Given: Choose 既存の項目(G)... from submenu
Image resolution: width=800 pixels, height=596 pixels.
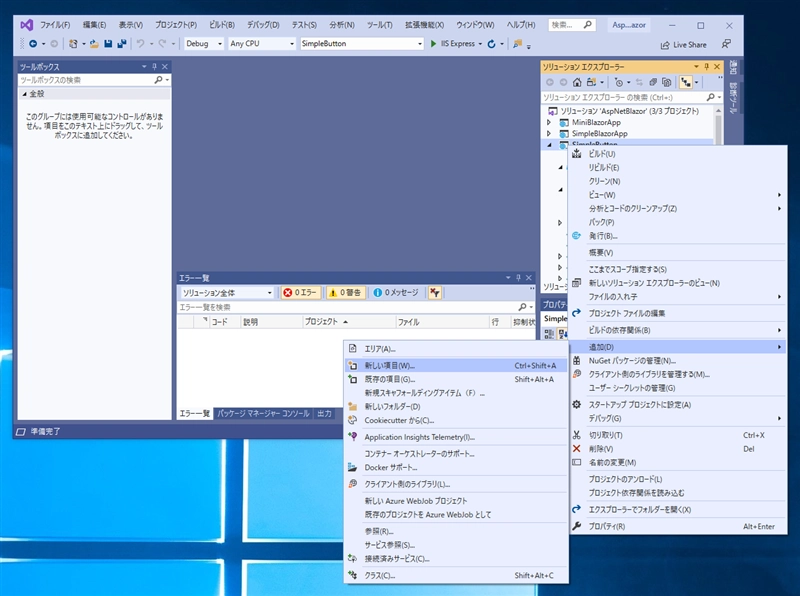Looking at the screenshot, I should point(456,379).
